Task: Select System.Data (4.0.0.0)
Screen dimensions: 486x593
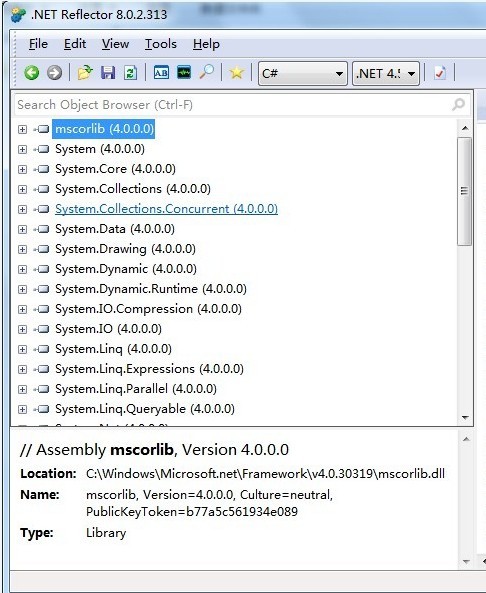Action: 115,229
